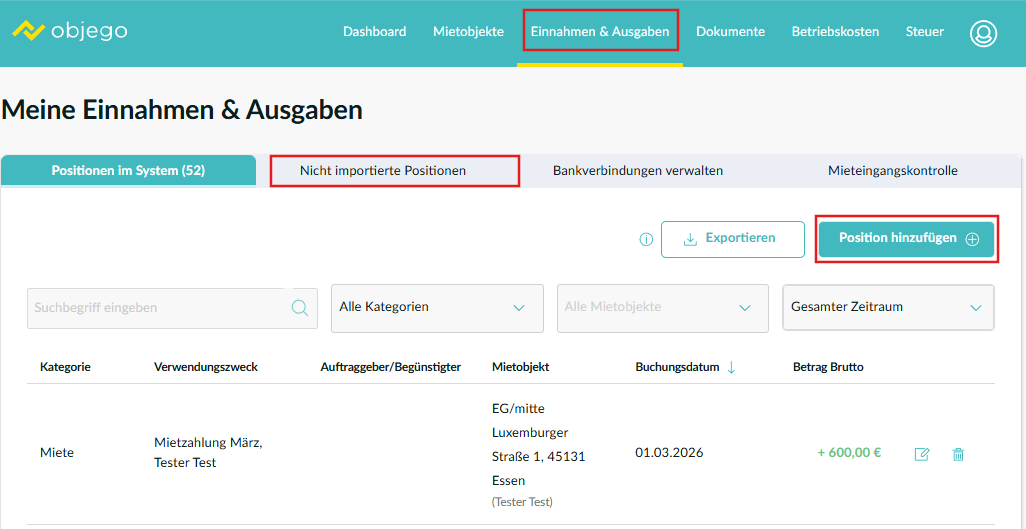Switch to Bankverbindungen verwalten tab
Image resolution: width=1026 pixels, height=529 pixels.
point(638,171)
